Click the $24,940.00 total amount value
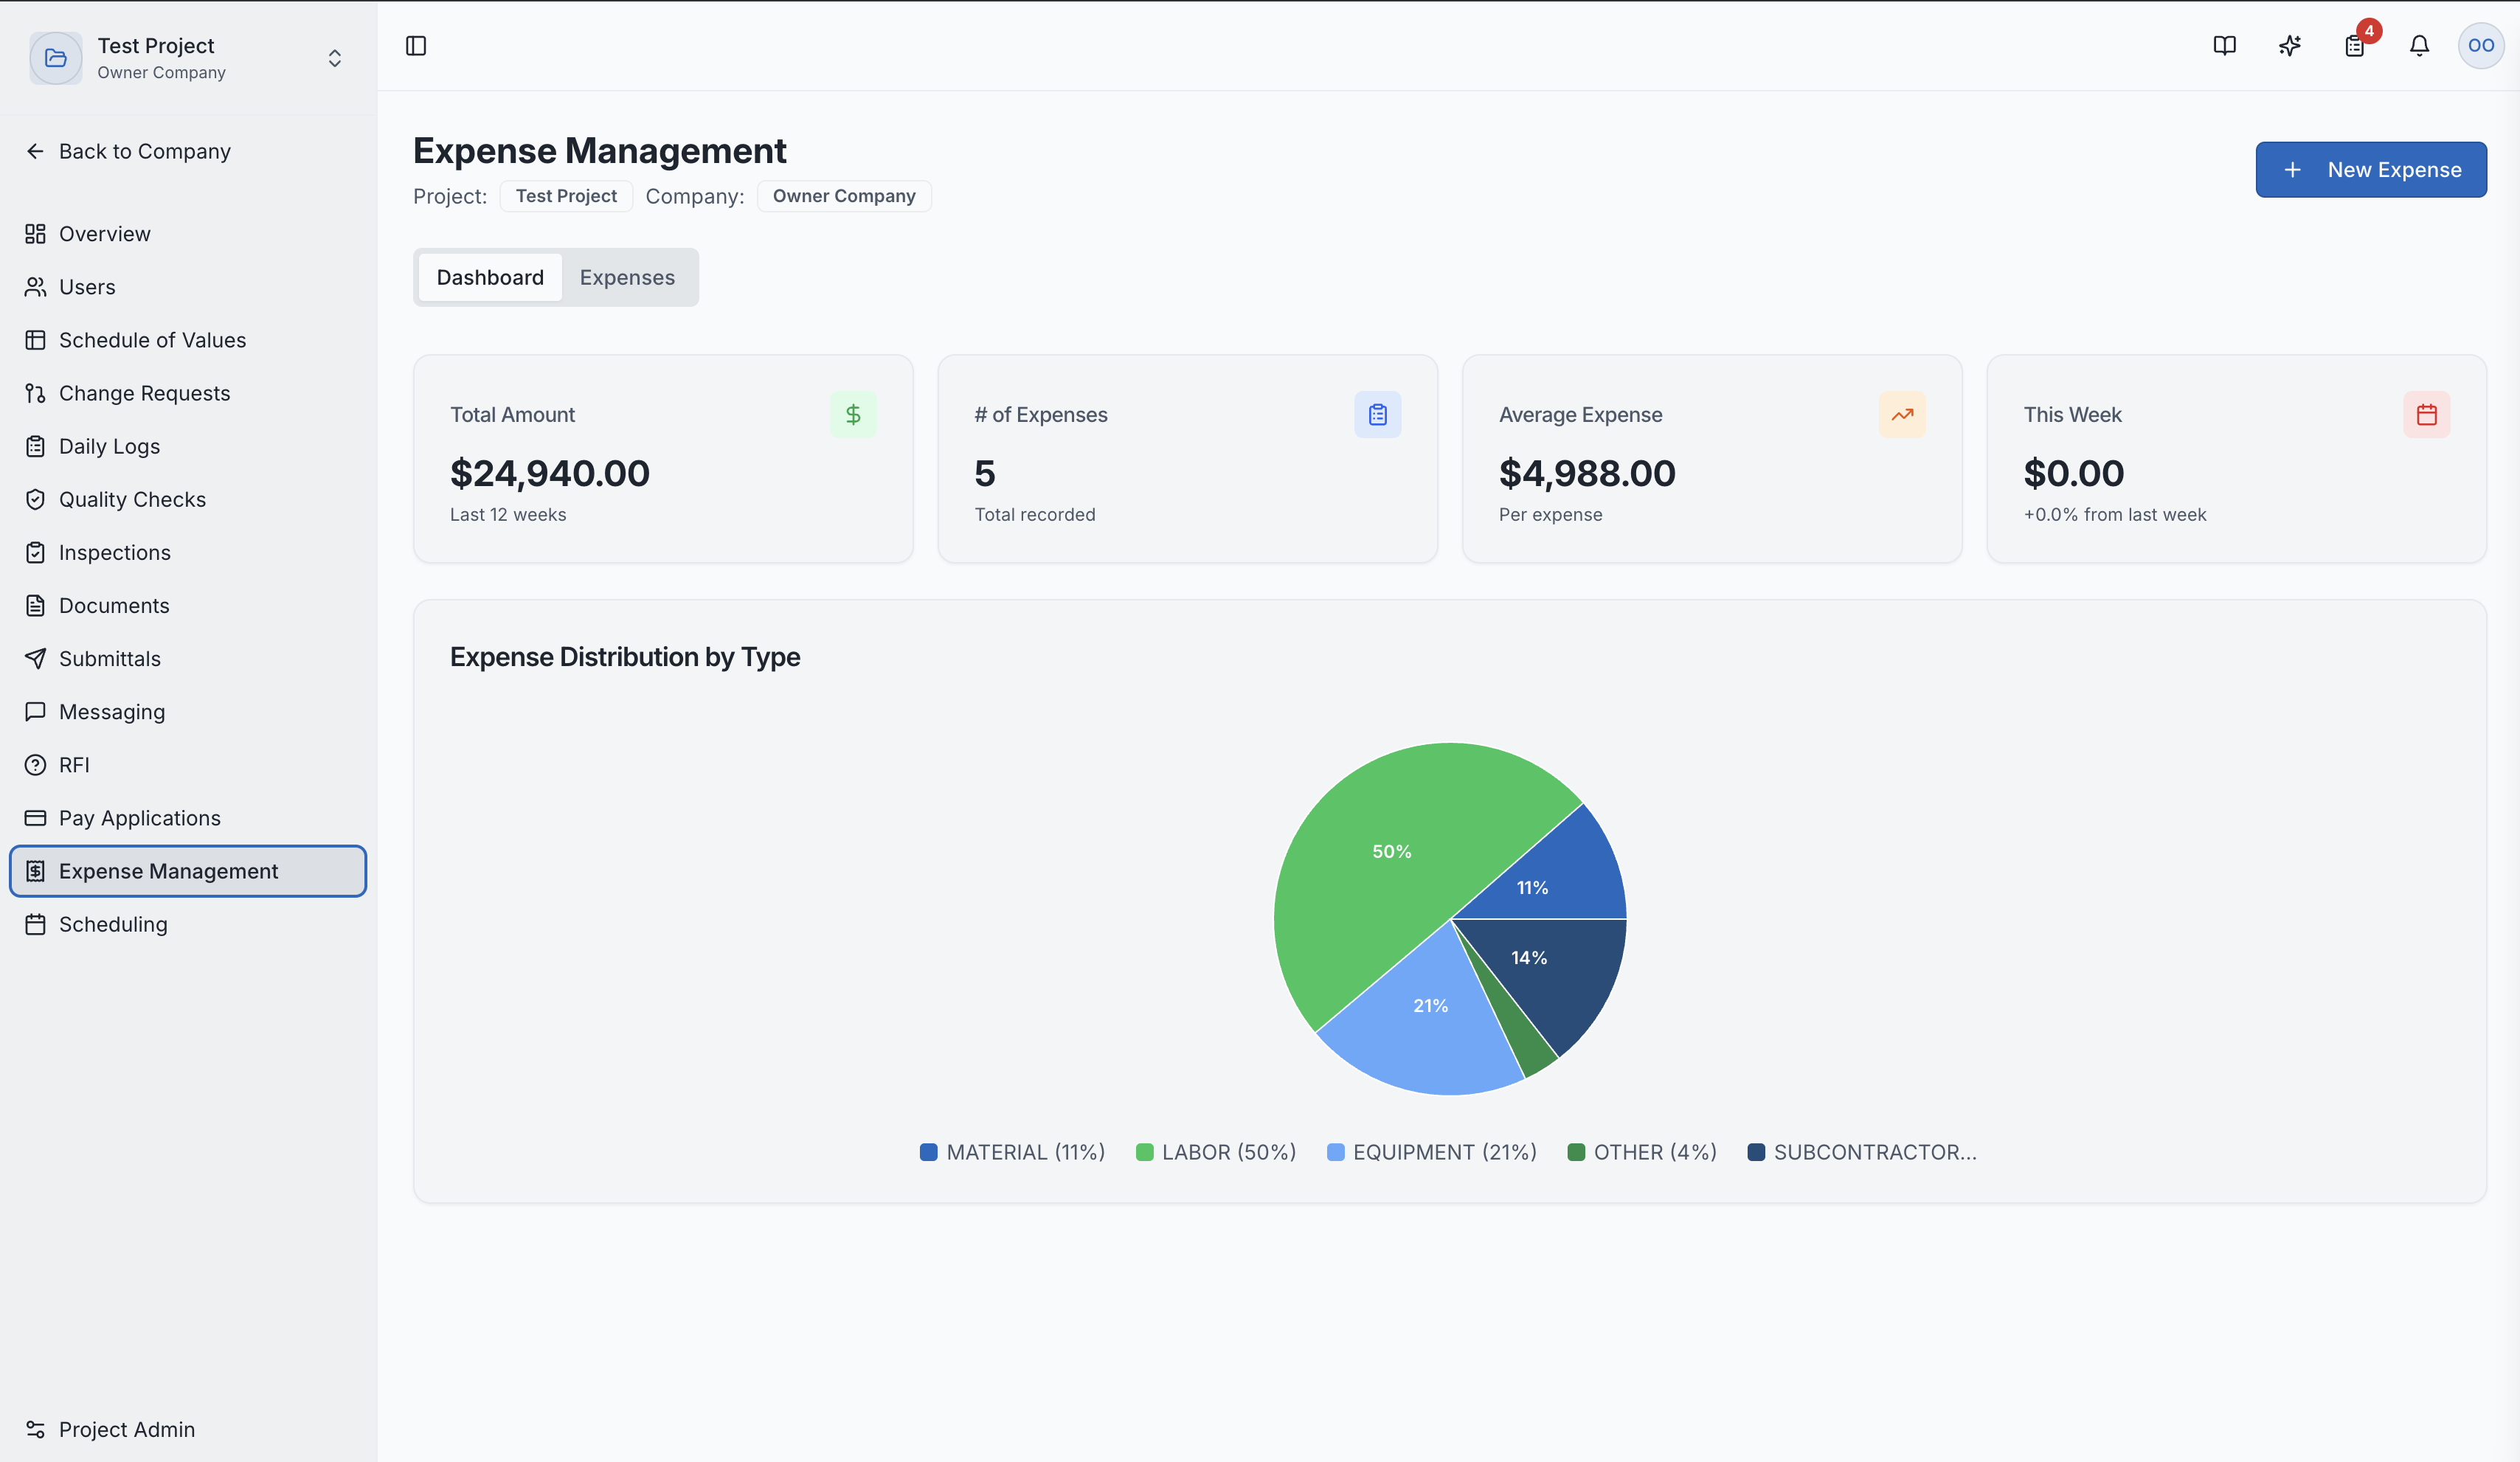 click(550, 473)
